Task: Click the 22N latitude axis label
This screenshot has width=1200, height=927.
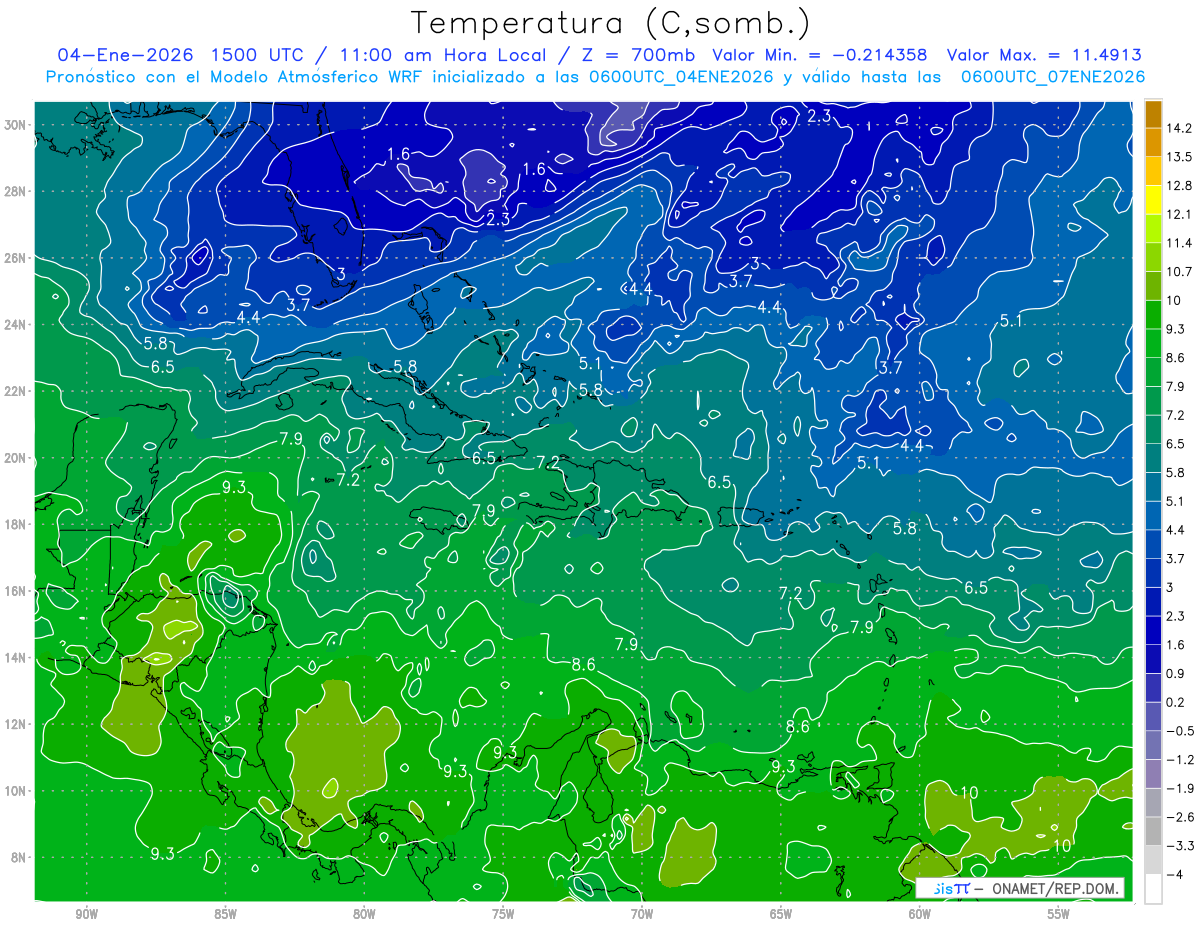Action: tap(15, 391)
